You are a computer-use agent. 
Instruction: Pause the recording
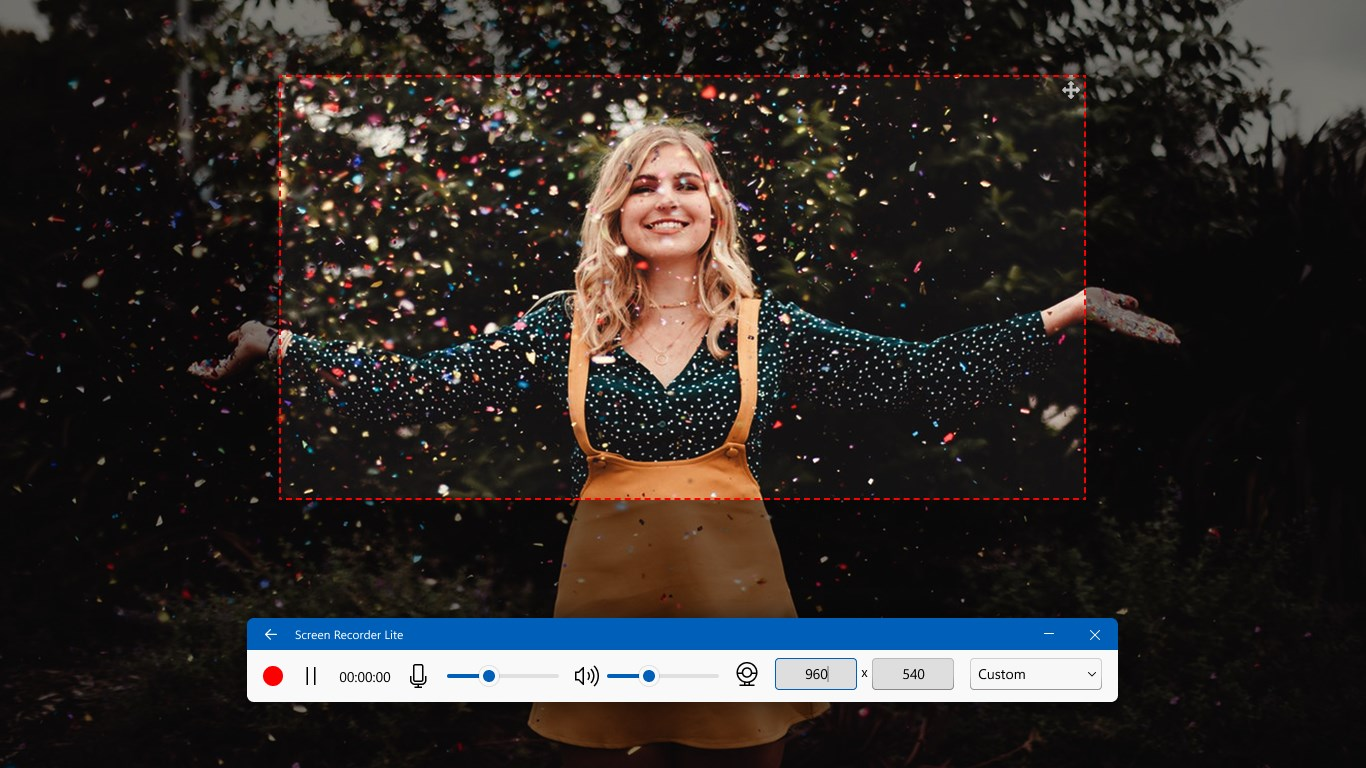click(311, 676)
